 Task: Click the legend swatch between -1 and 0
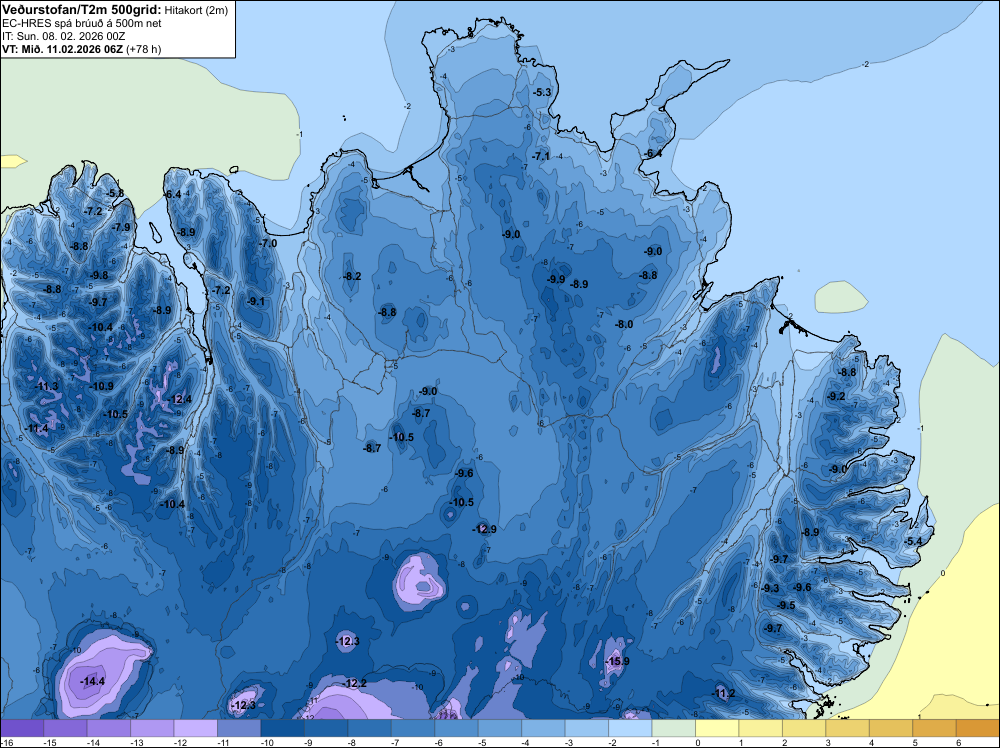[x=673, y=728]
